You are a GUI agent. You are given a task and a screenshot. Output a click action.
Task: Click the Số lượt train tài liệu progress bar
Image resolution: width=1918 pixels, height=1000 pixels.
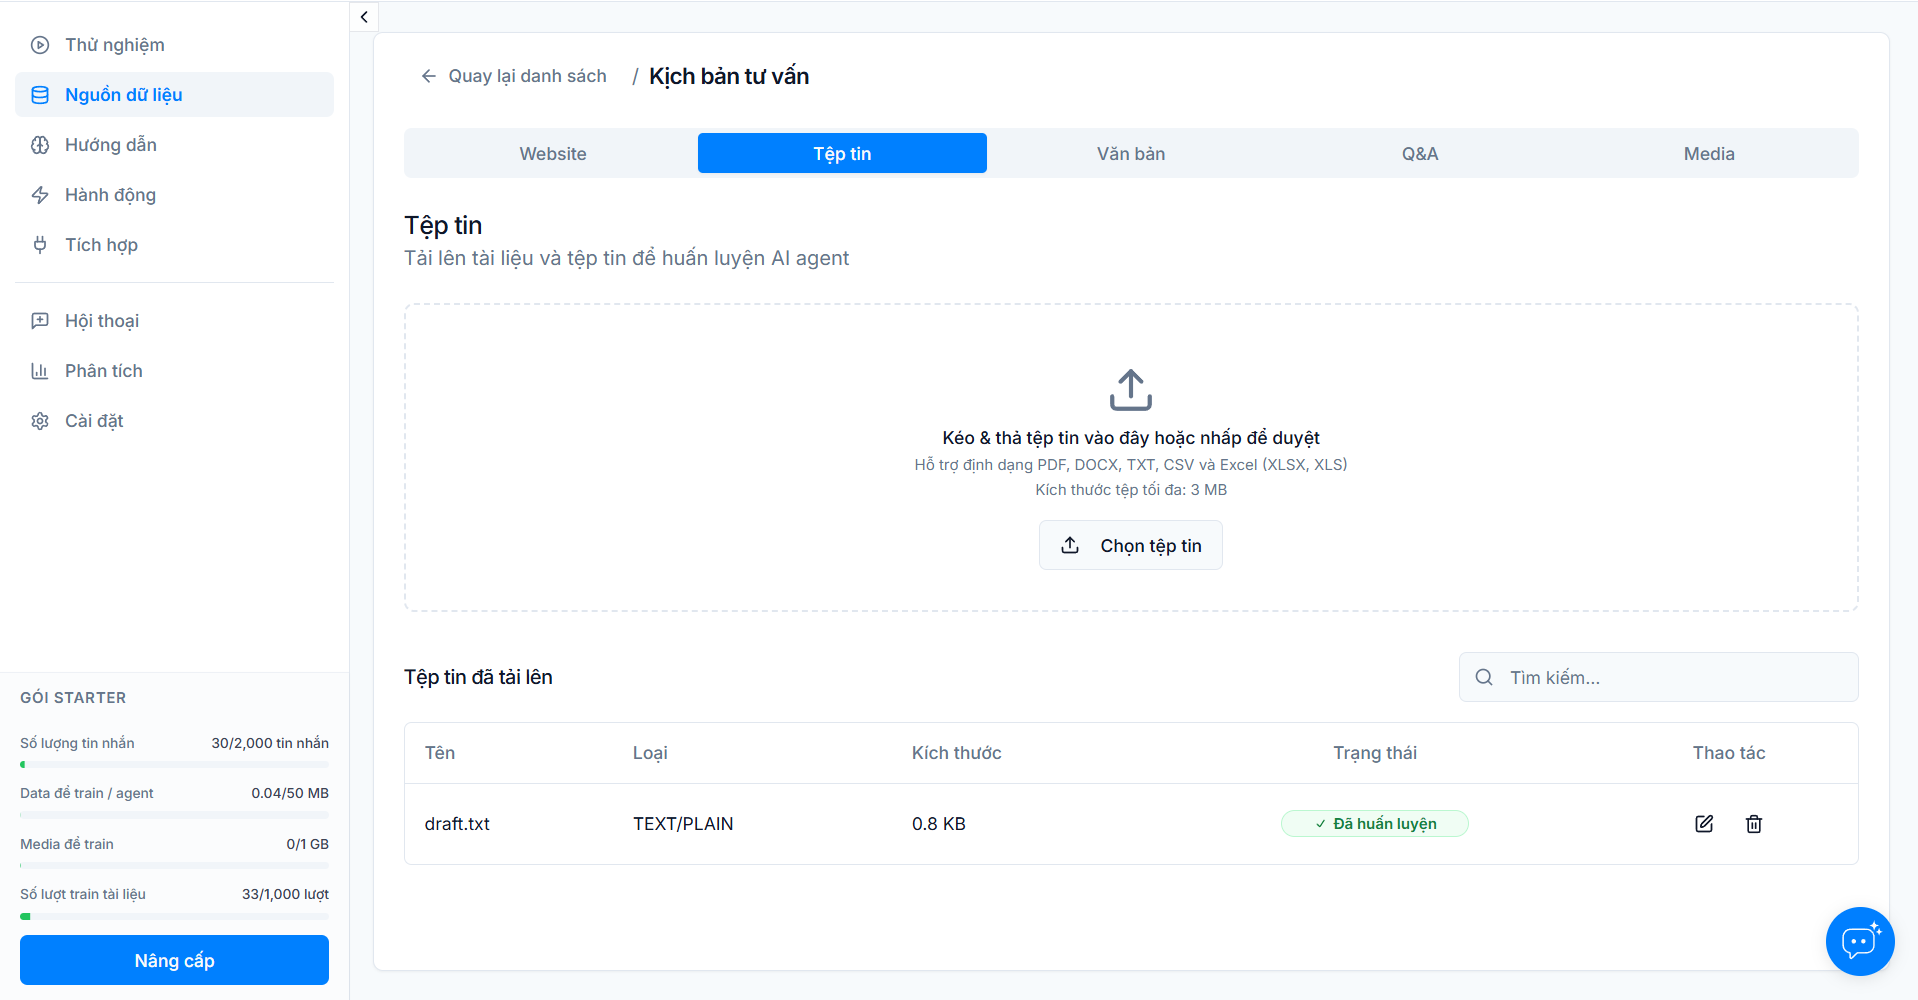coord(174,916)
